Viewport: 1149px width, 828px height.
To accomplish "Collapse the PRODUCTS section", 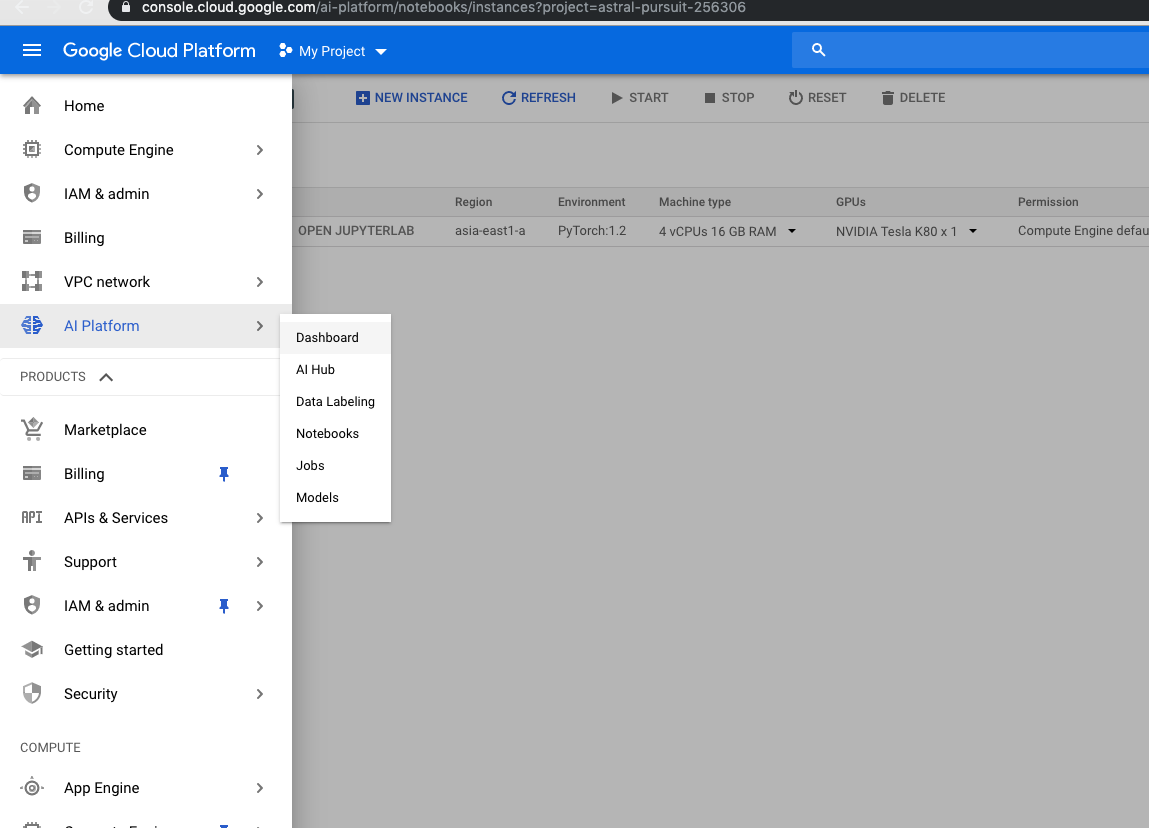I will click(106, 377).
